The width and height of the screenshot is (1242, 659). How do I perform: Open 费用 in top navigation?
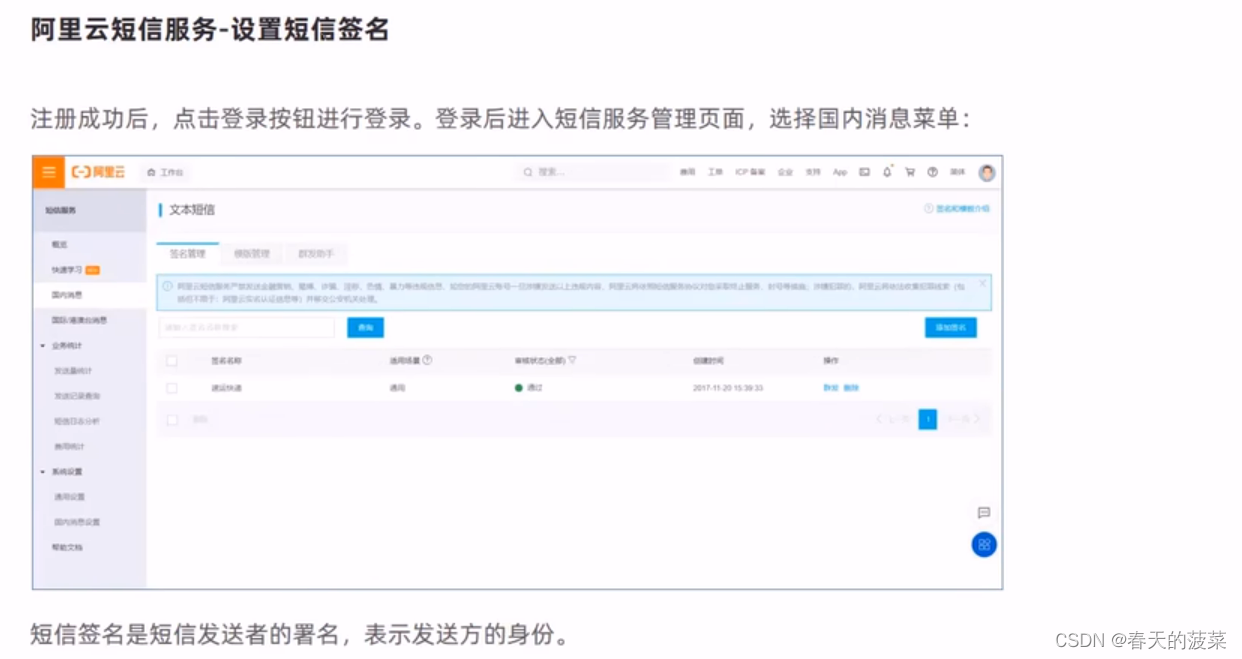[687, 172]
